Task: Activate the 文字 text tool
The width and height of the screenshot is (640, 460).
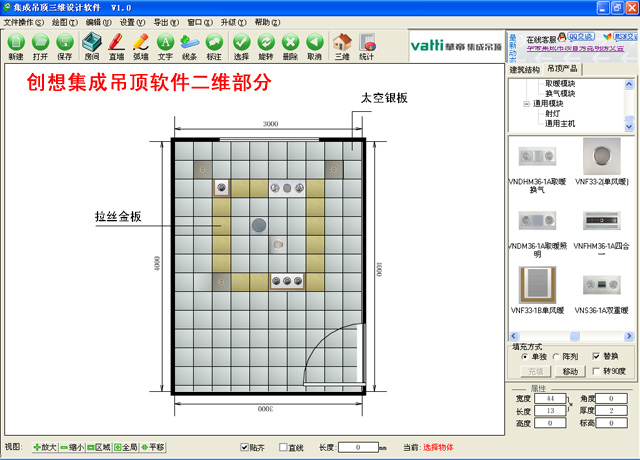Action: pyautogui.click(x=165, y=46)
